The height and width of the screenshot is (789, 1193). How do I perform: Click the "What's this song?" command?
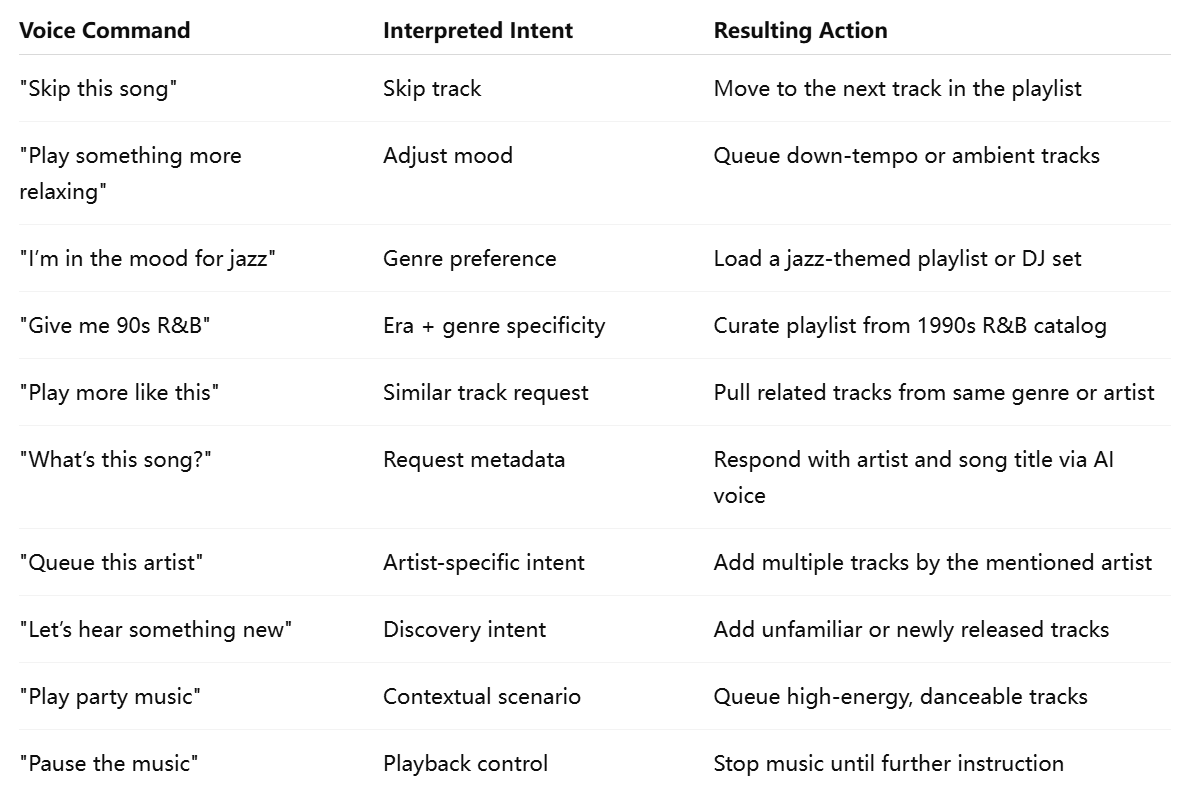[115, 460]
